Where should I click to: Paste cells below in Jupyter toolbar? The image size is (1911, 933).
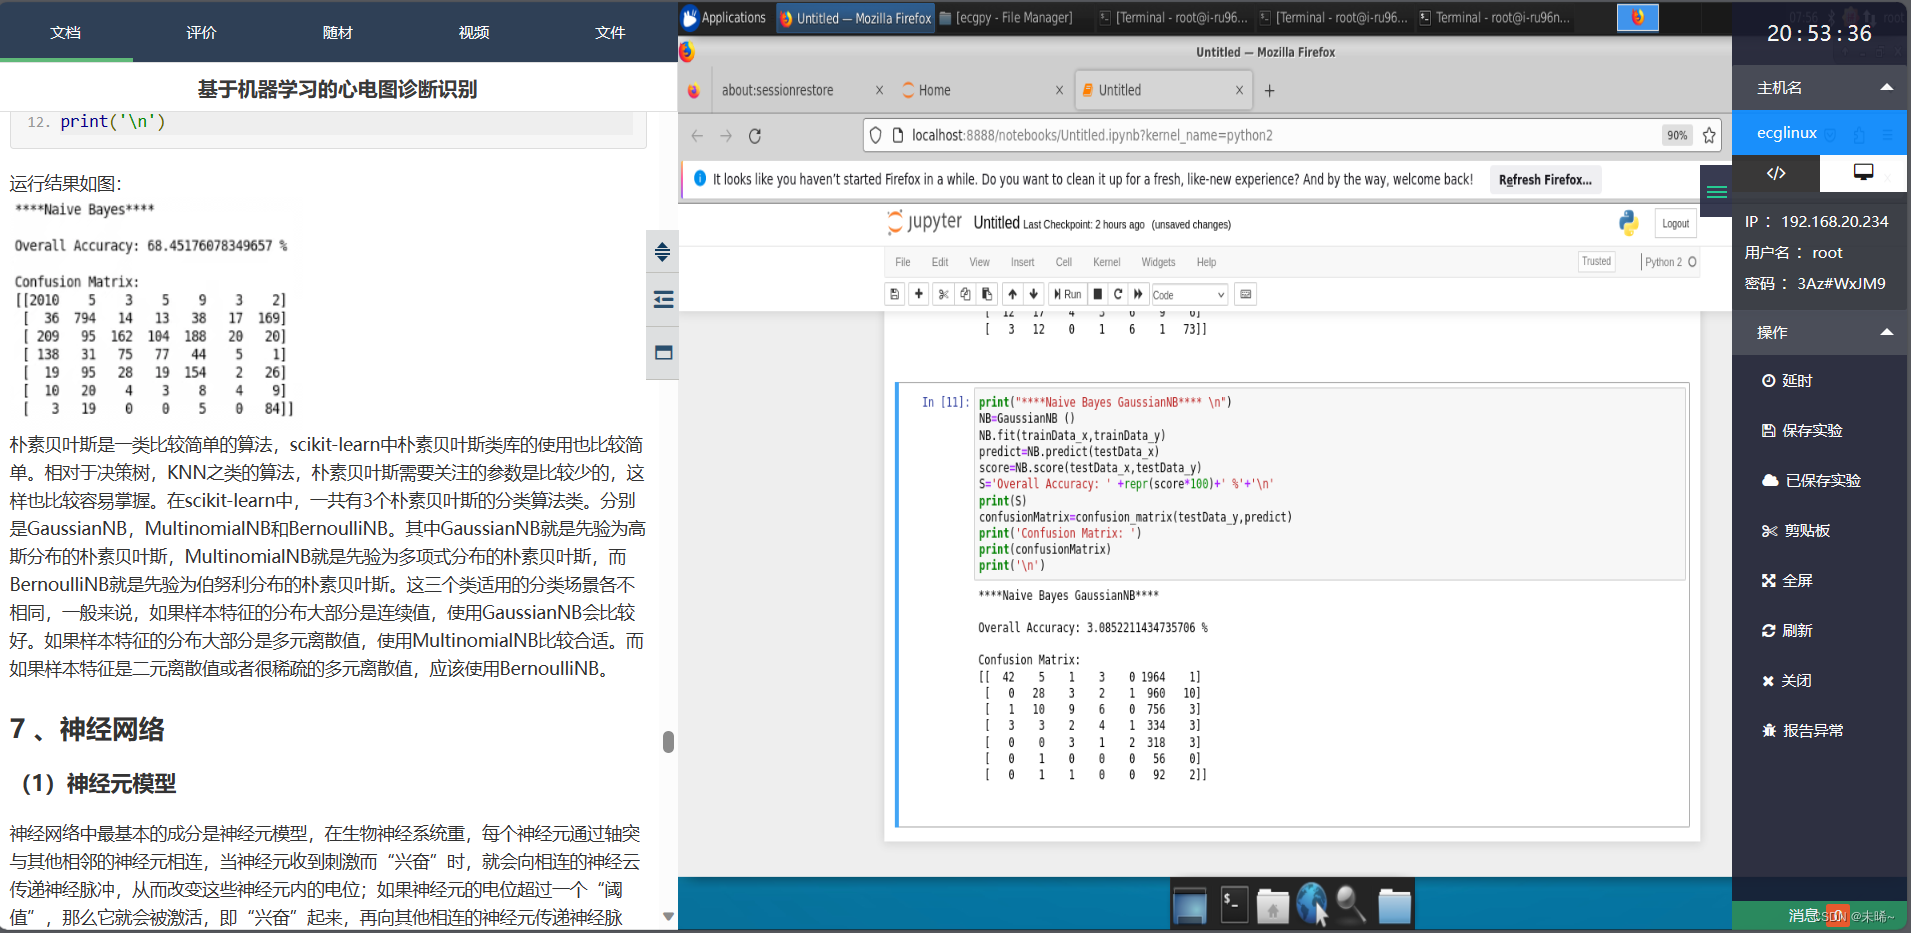(x=987, y=294)
